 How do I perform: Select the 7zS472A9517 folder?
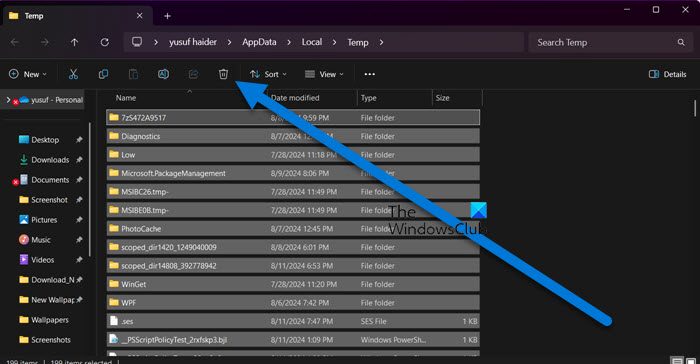[x=293, y=117]
